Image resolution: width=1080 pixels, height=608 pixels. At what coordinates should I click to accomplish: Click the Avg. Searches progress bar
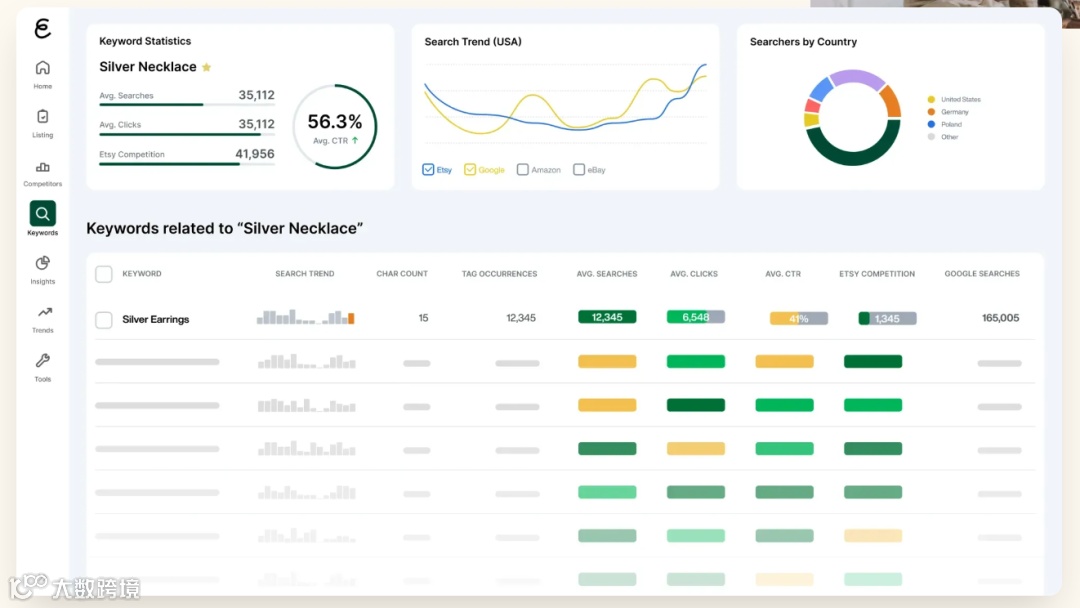pyautogui.click(x=187, y=105)
